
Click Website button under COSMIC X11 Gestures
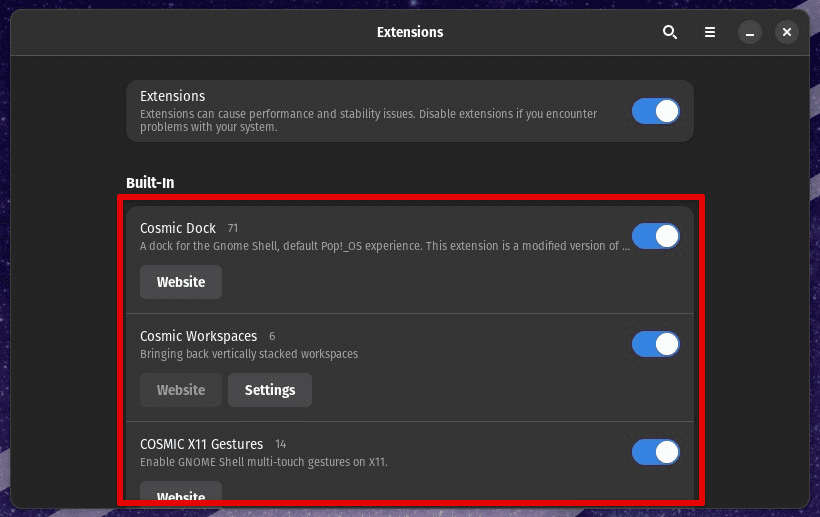[181, 495]
